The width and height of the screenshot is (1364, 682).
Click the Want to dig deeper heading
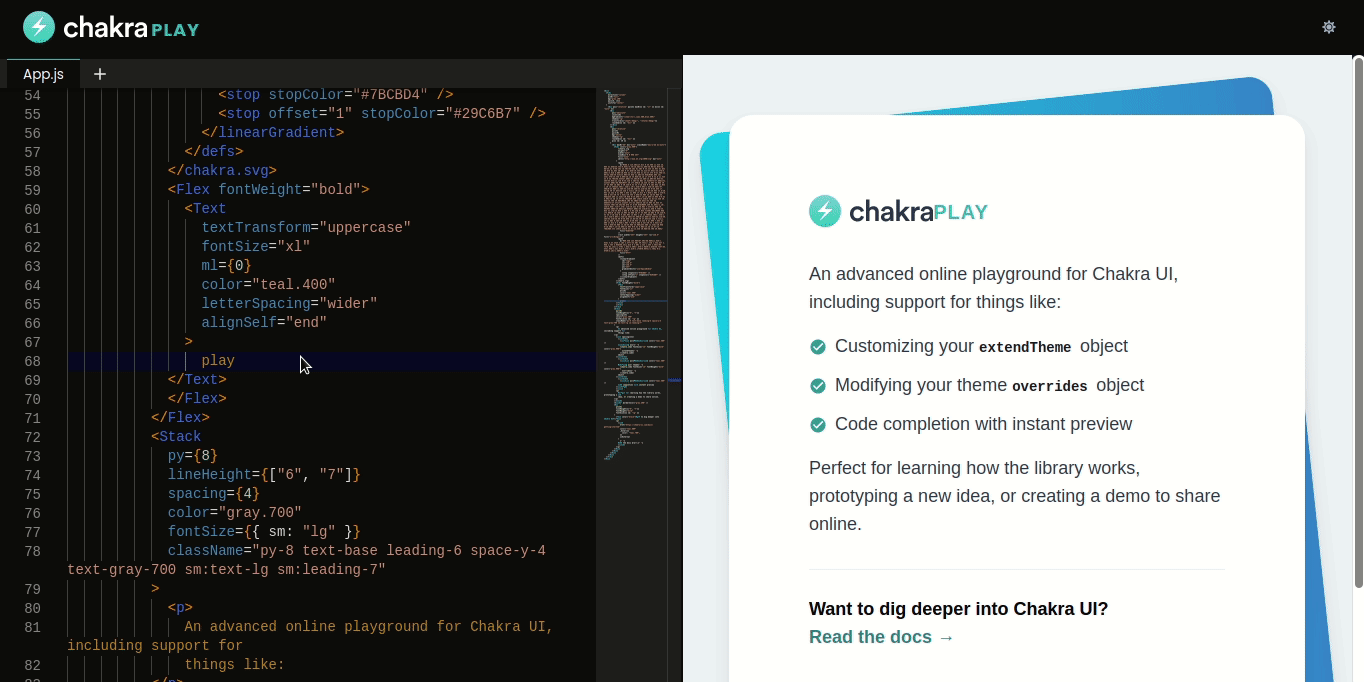pyautogui.click(x=958, y=609)
